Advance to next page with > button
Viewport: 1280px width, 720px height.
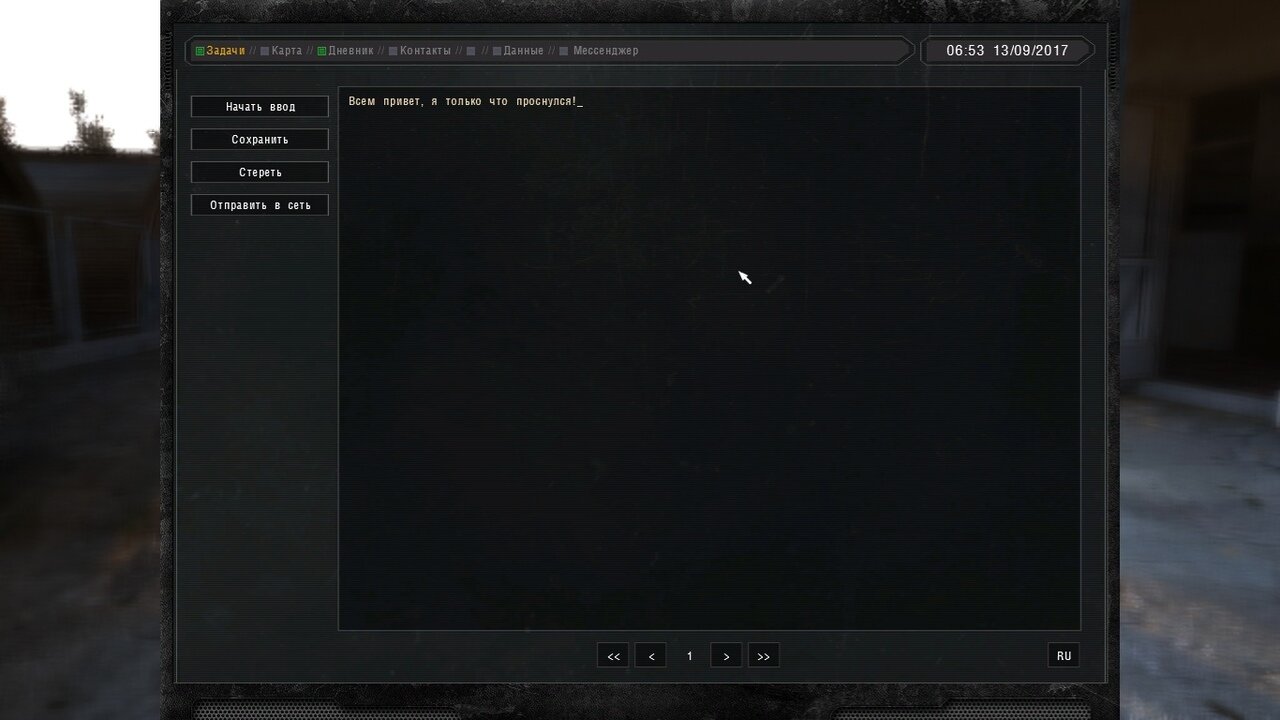point(726,656)
